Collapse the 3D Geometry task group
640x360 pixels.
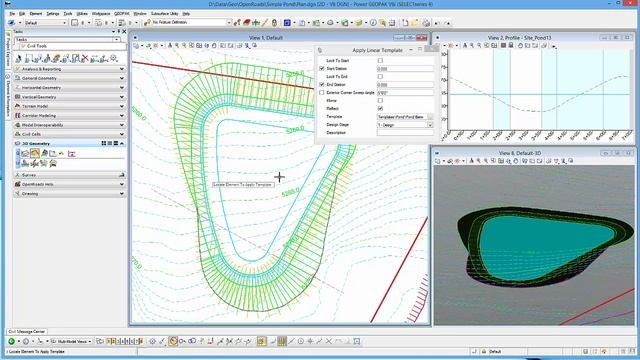122,143
